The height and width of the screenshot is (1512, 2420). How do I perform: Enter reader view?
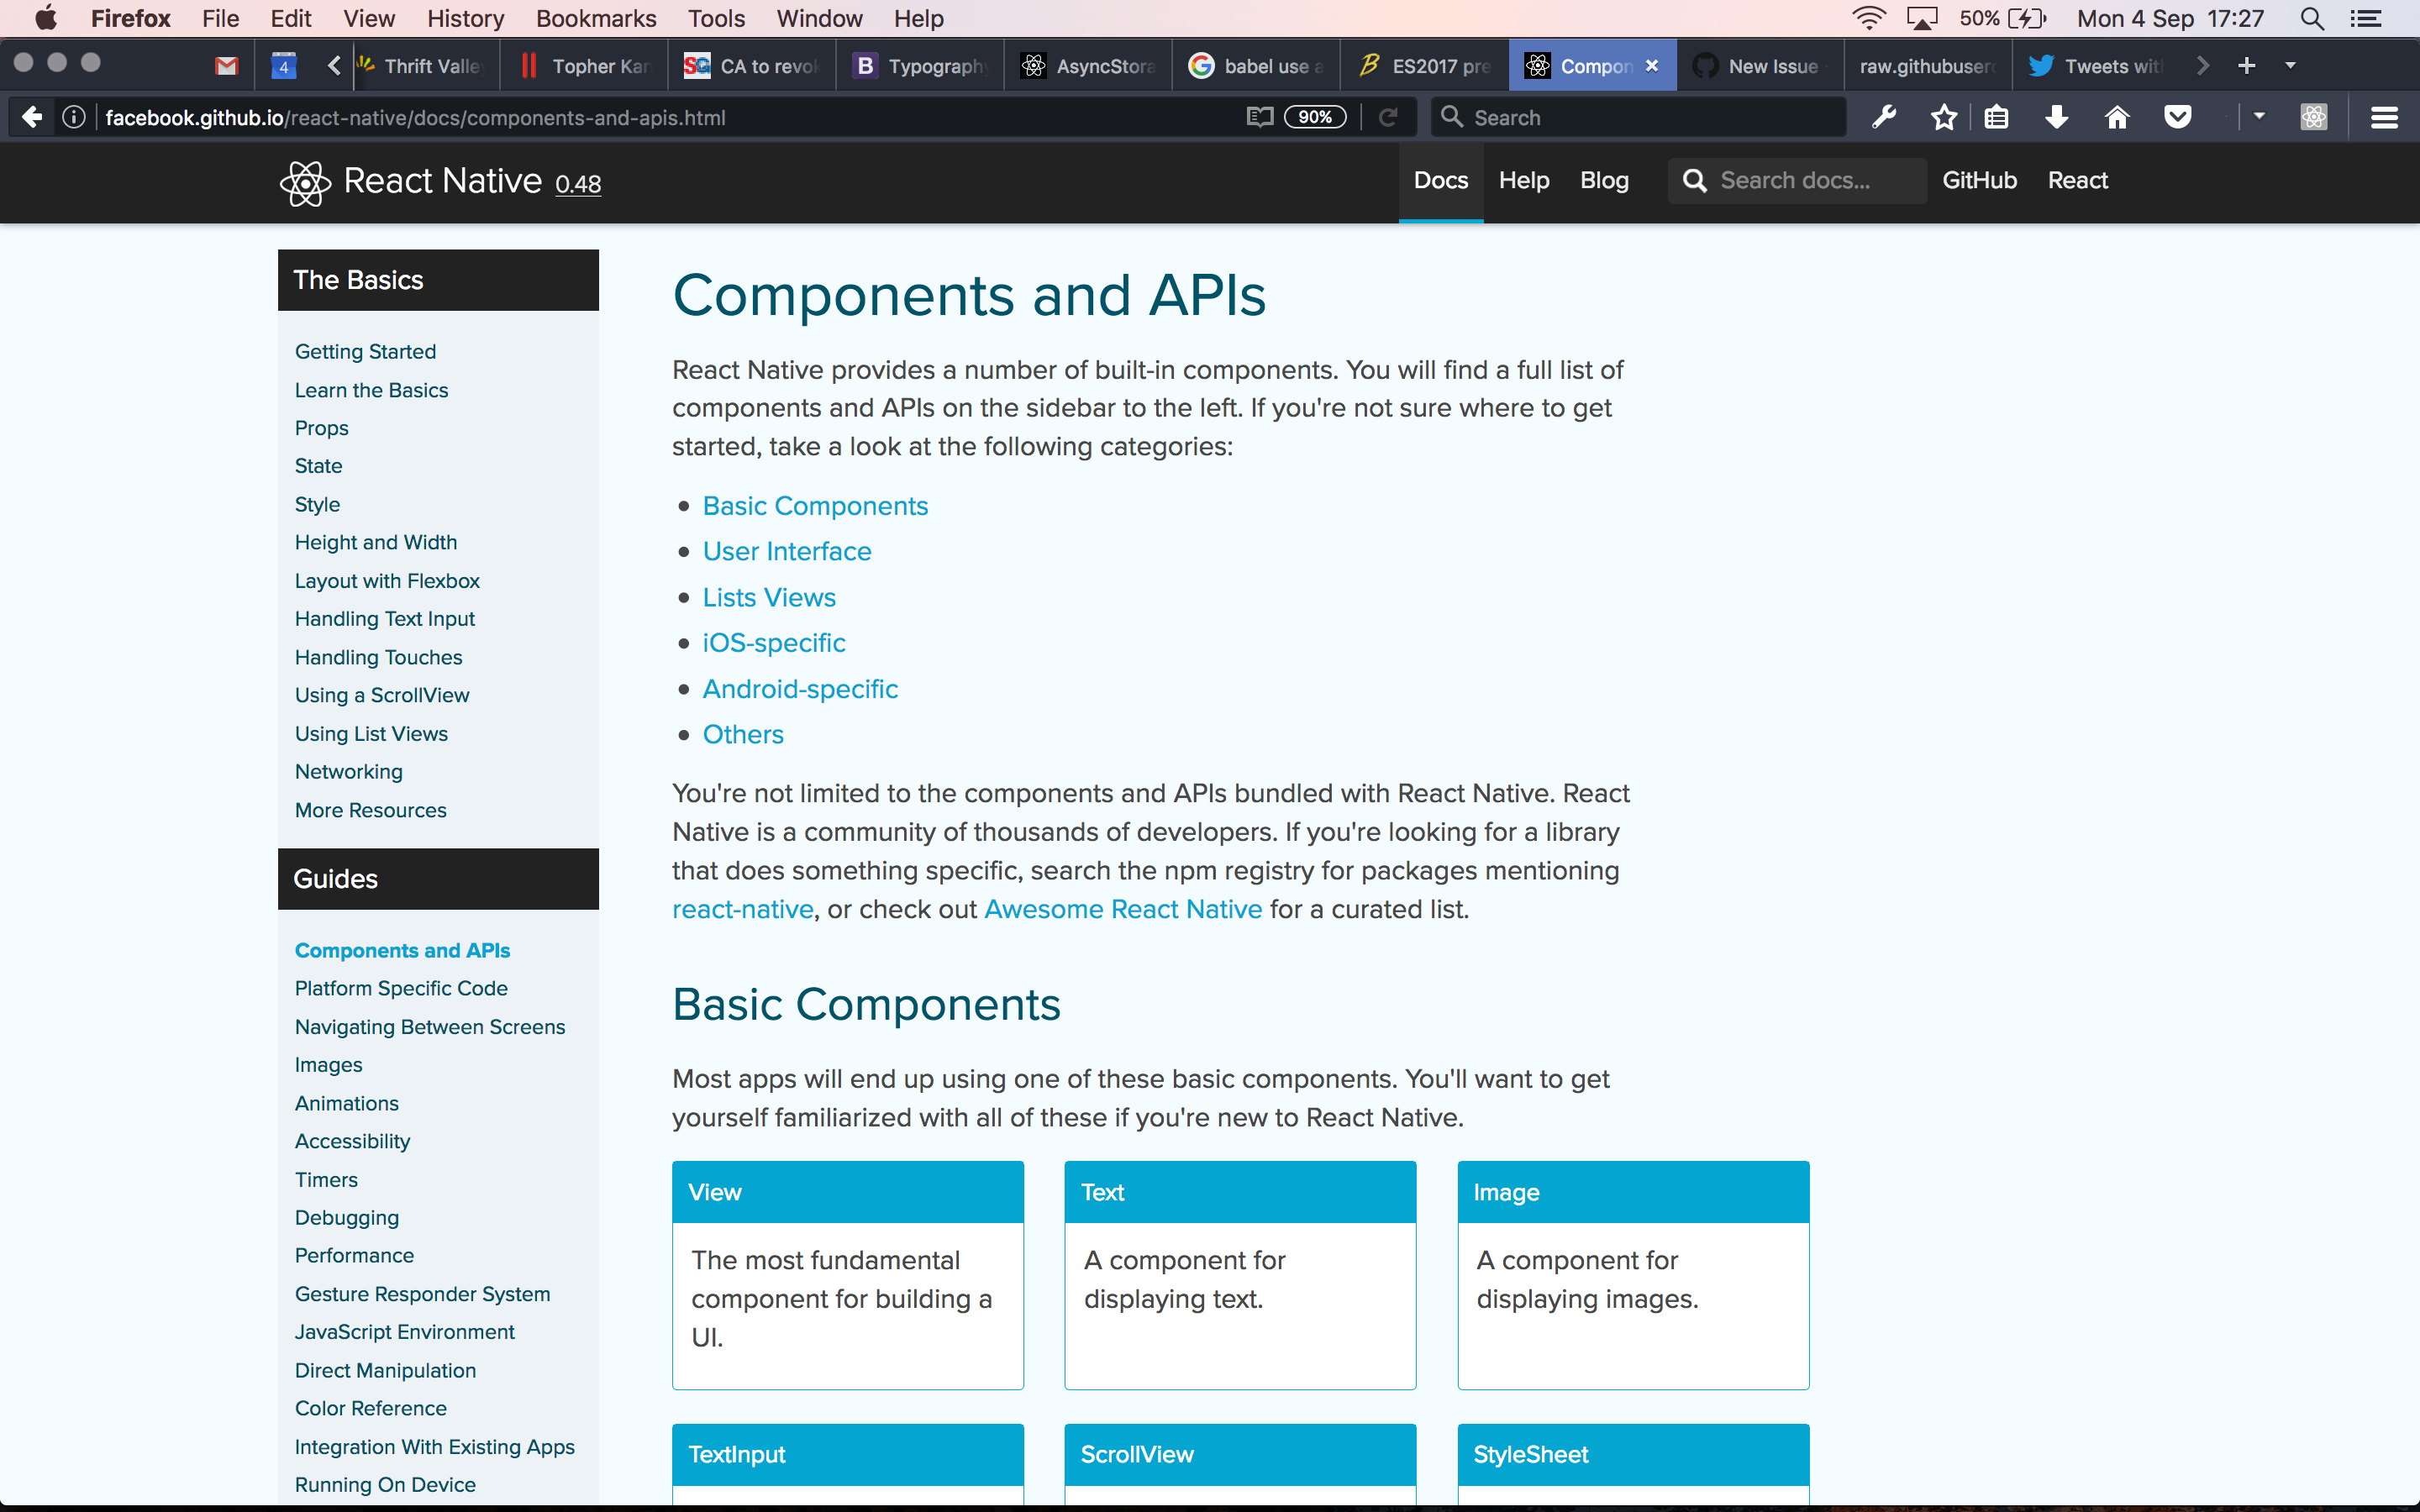tap(1260, 117)
